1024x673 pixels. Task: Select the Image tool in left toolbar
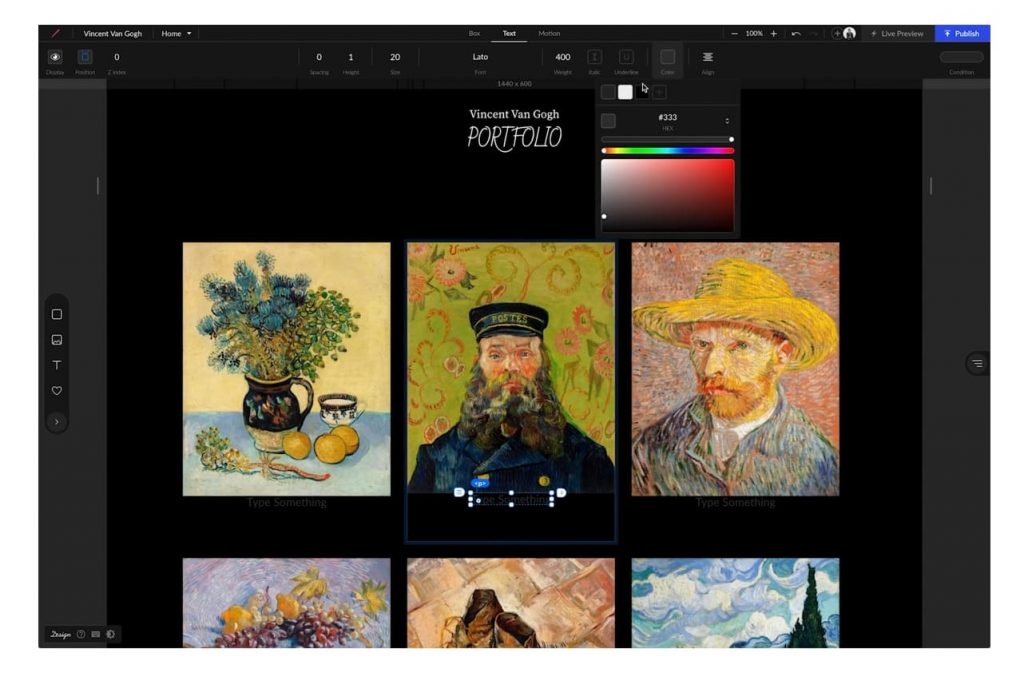pyautogui.click(x=57, y=340)
